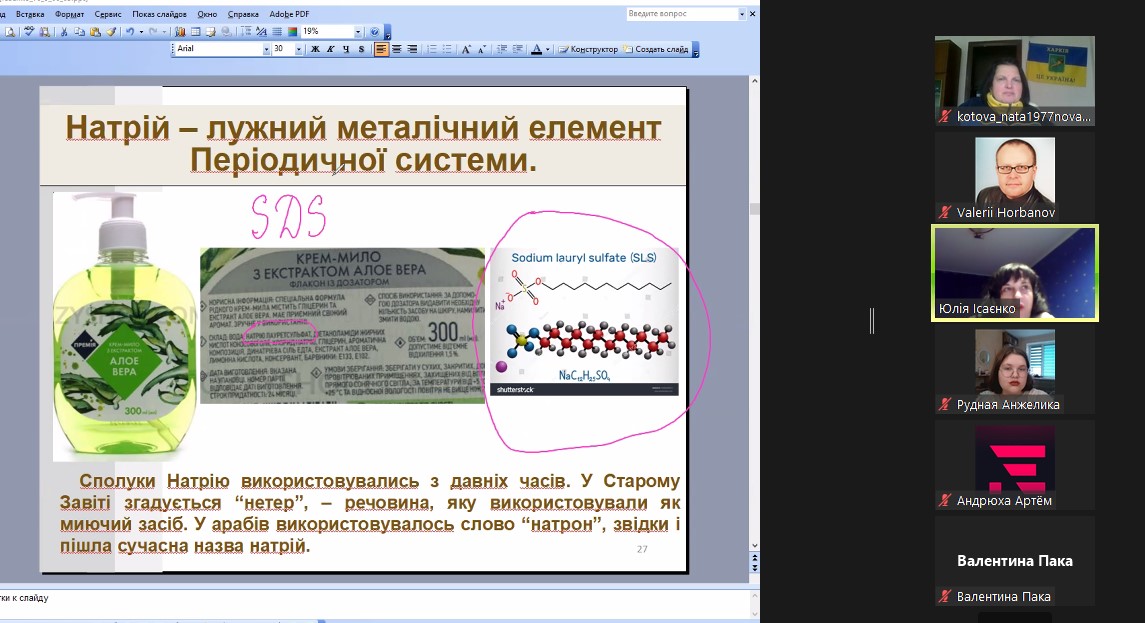Screen dimensions: 1145x623
Task: Run the spelling check tool
Action: click(x=29, y=32)
